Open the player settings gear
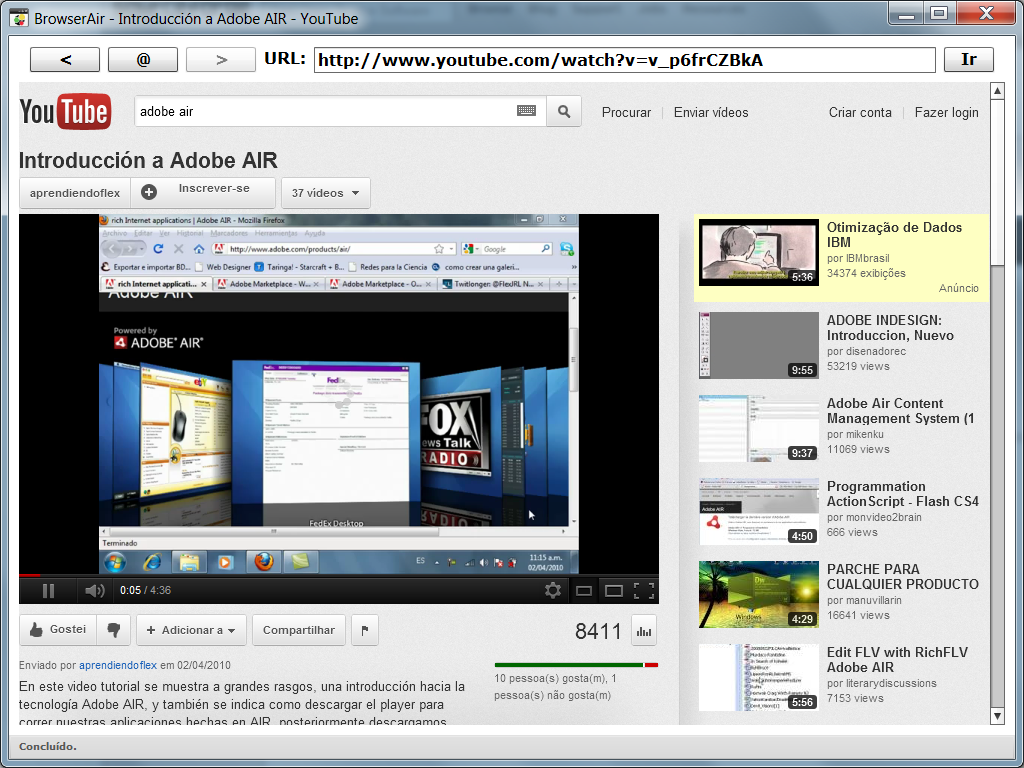The width and height of the screenshot is (1024, 768). (x=553, y=590)
